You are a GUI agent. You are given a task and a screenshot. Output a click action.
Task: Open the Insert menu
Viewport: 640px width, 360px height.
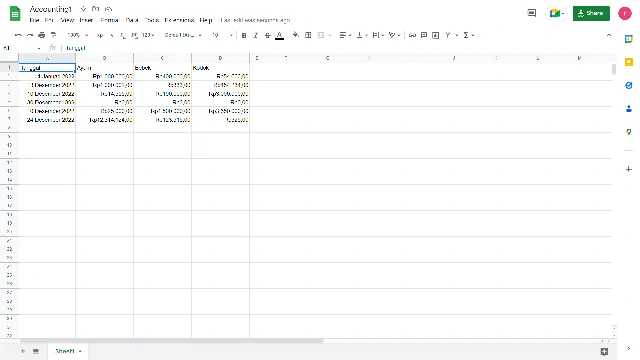pyautogui.click(x=87, y=20)
